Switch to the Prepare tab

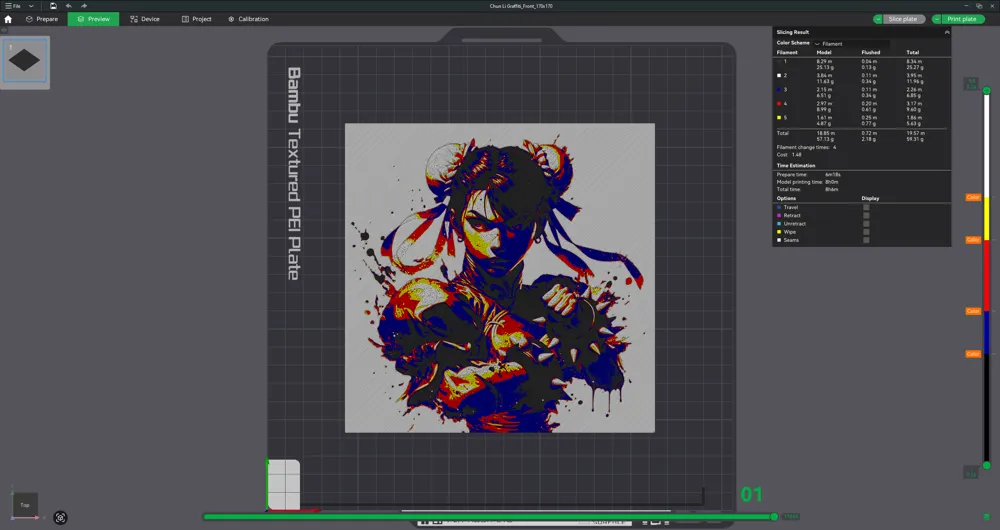(41, 19)
